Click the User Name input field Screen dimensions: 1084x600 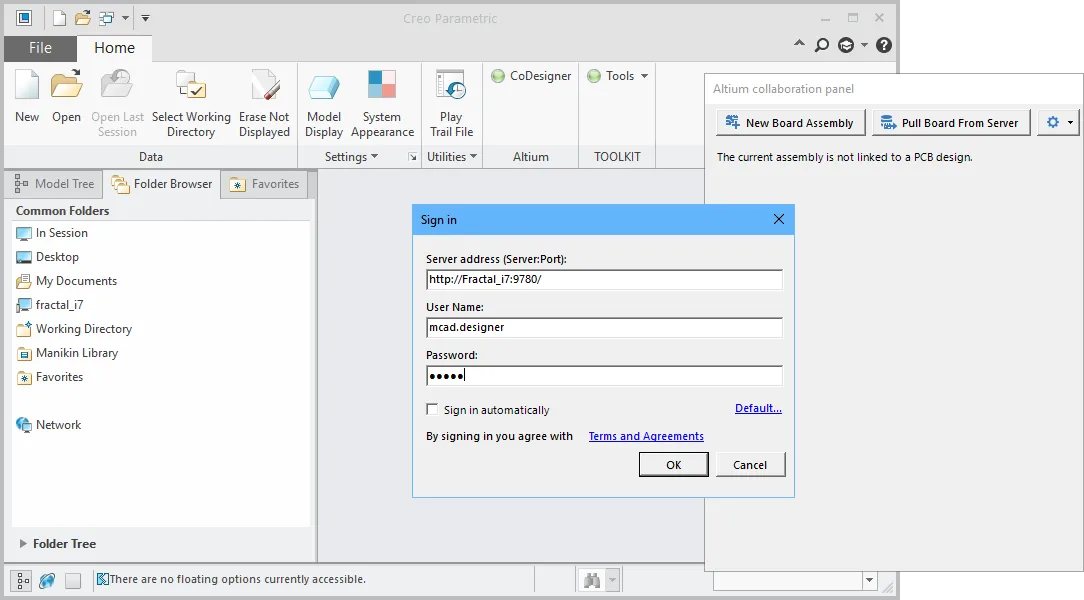604,328
